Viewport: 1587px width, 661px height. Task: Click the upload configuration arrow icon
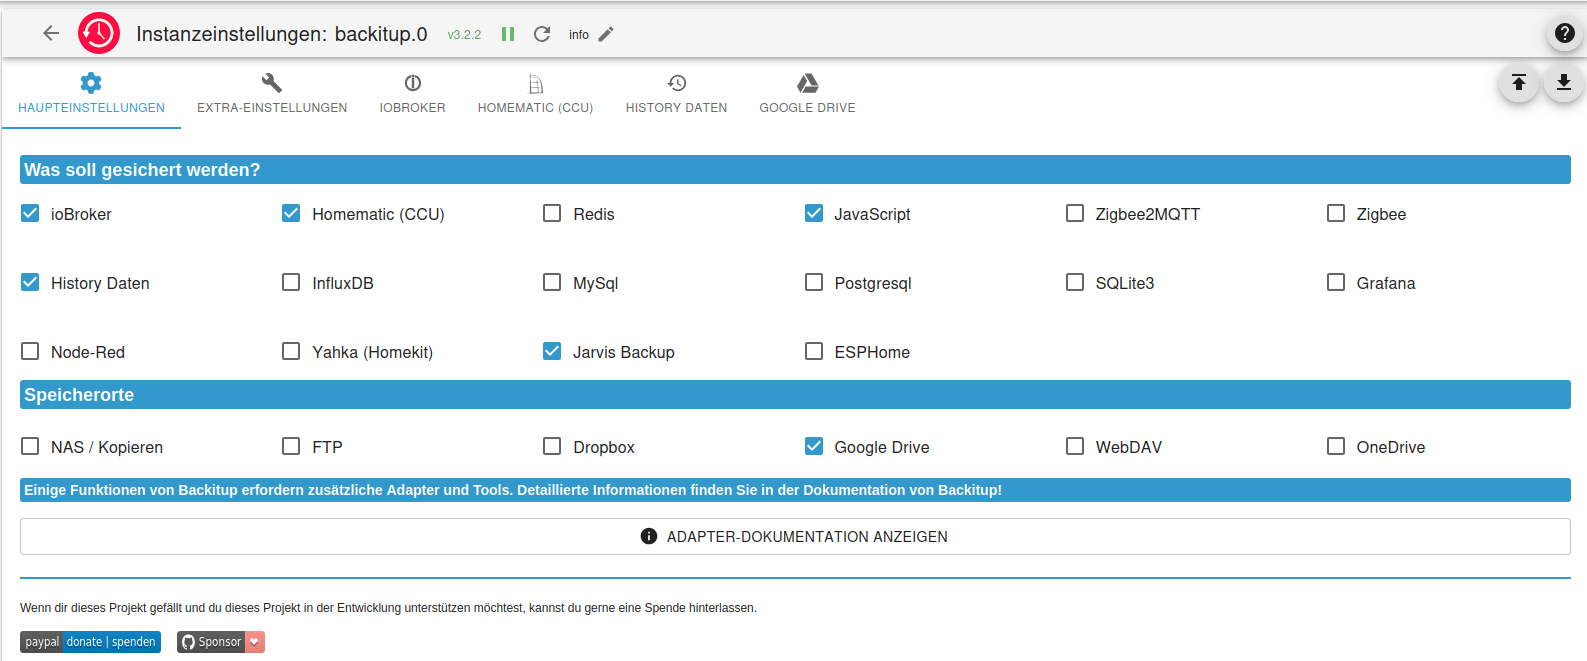tap(1518, 82)
